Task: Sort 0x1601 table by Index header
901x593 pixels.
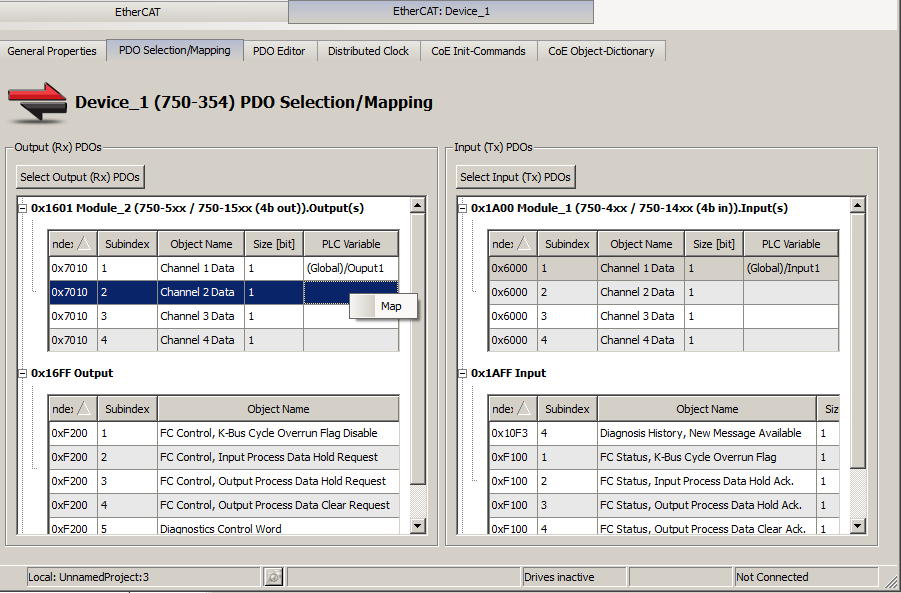Action: click(72, 244)
